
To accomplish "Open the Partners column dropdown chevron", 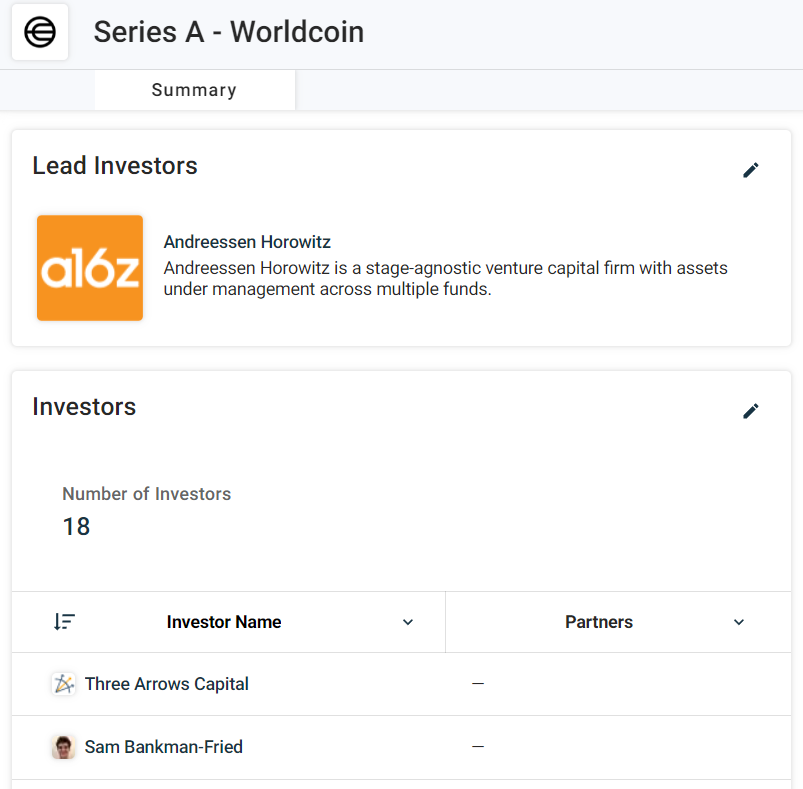I will [739, 622].
